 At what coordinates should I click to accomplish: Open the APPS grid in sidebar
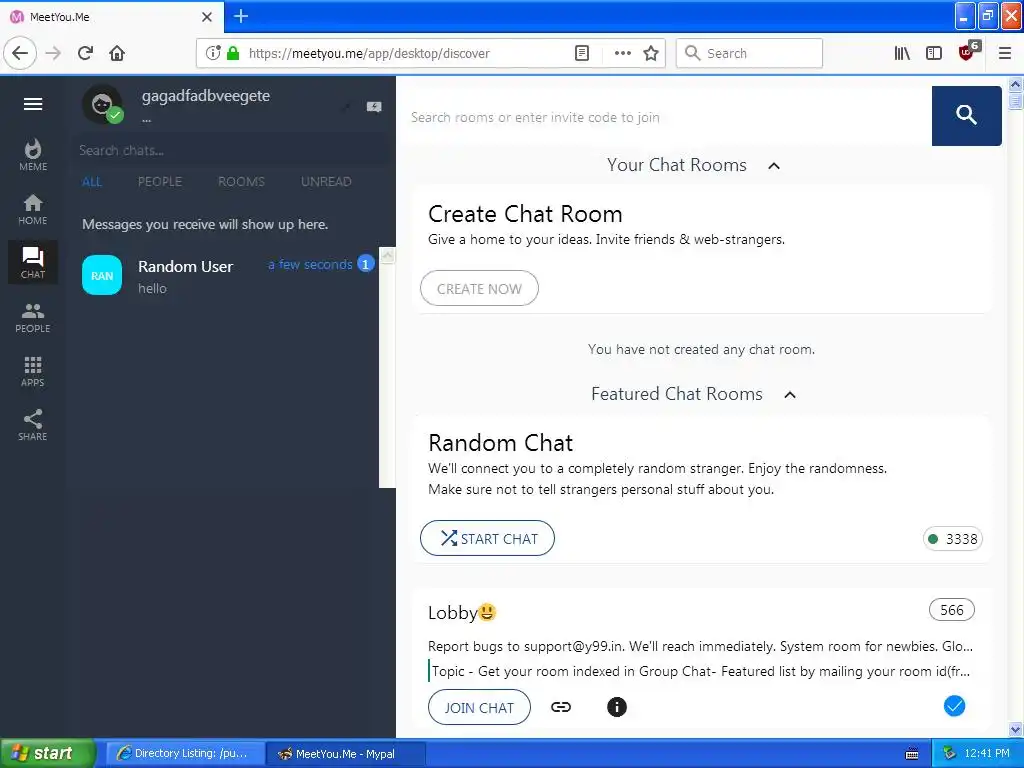click(33, 372)
